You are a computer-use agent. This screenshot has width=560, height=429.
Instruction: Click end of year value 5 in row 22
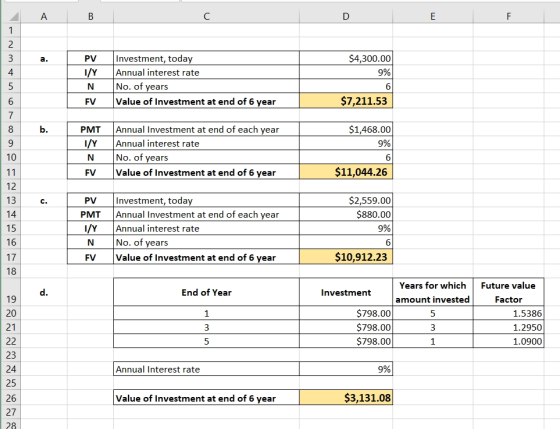(206, 341)
